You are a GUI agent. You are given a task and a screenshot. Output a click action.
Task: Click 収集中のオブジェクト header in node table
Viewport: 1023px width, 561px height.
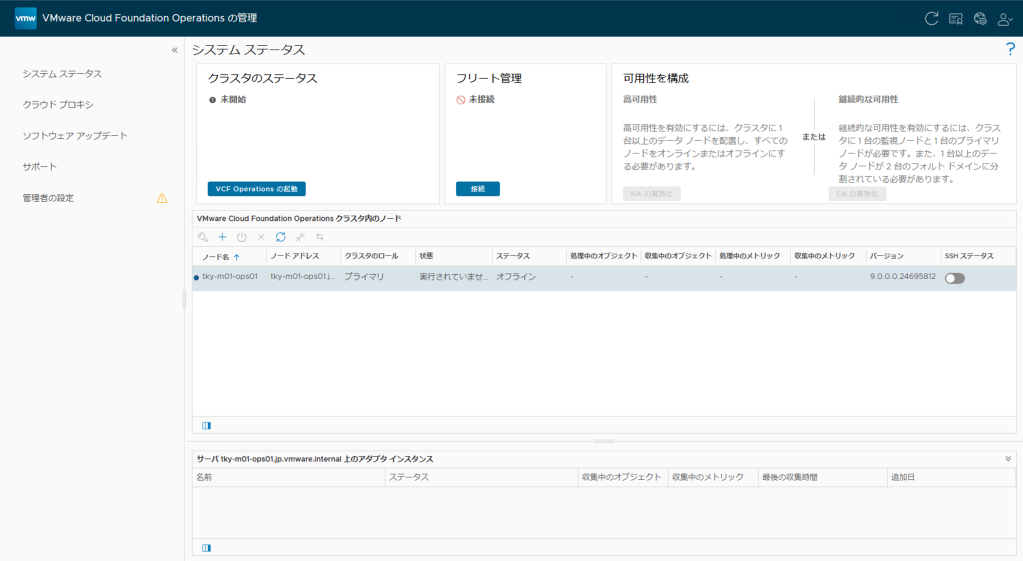[678, 256]
